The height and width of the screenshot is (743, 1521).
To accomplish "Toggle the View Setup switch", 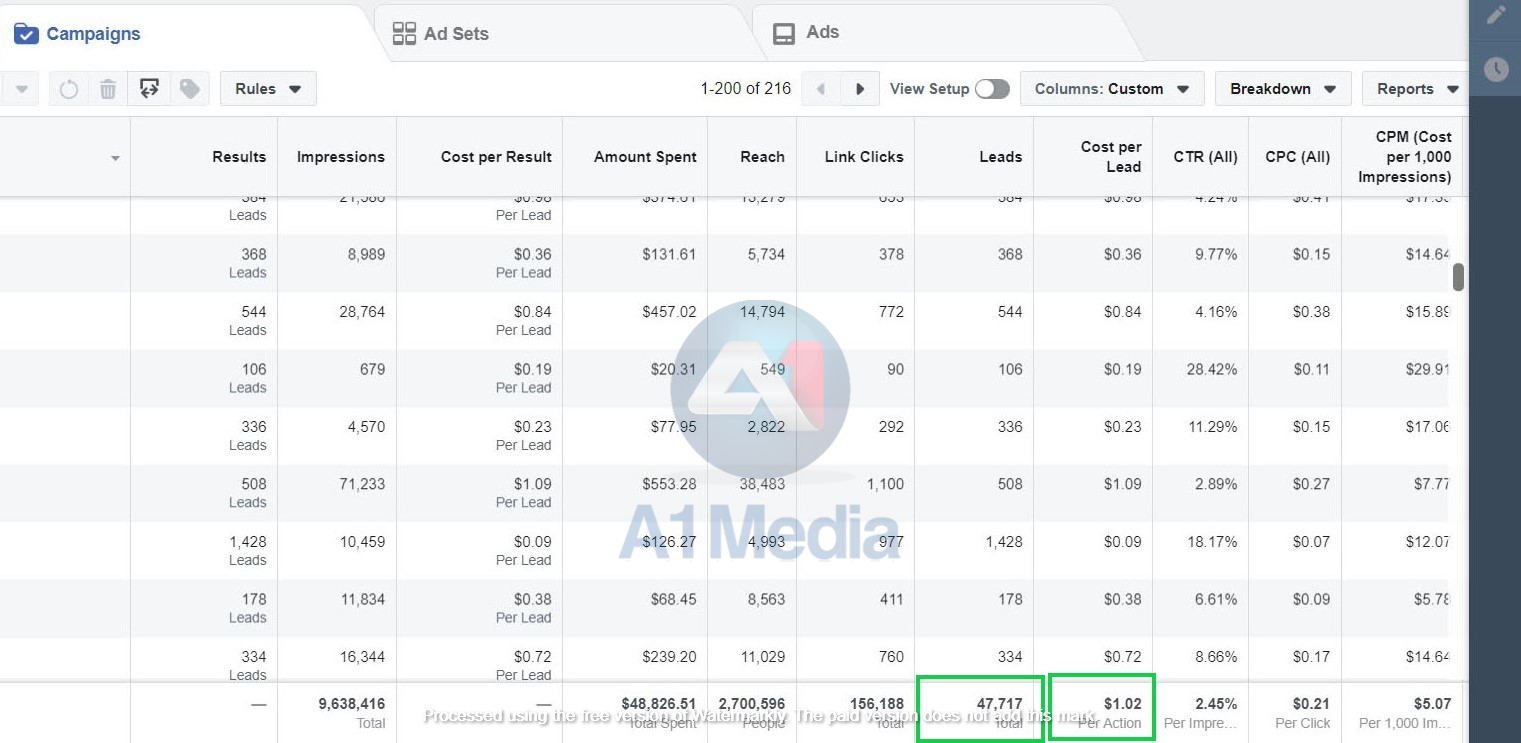I will tap(992, 89).
